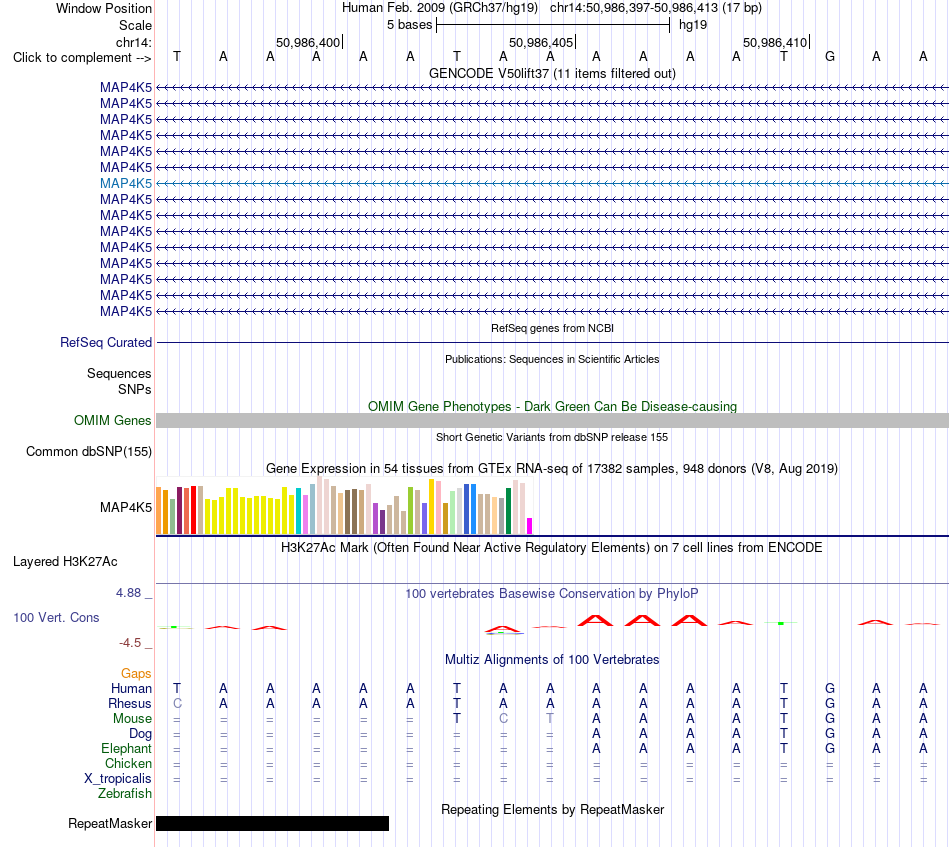Image resolution: width=950 pixels, height=847 pixels.
Task: Click the G base in the Human alignment row
Action: coord(830,689)
